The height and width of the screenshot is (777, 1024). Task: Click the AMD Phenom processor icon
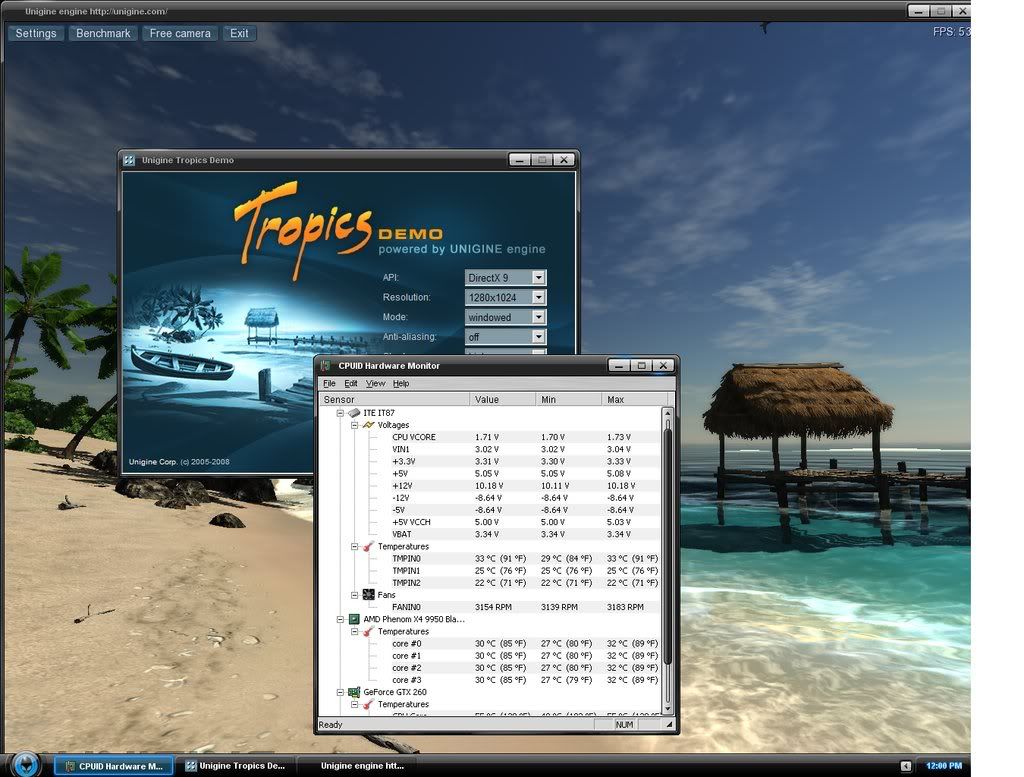(354, 619)
